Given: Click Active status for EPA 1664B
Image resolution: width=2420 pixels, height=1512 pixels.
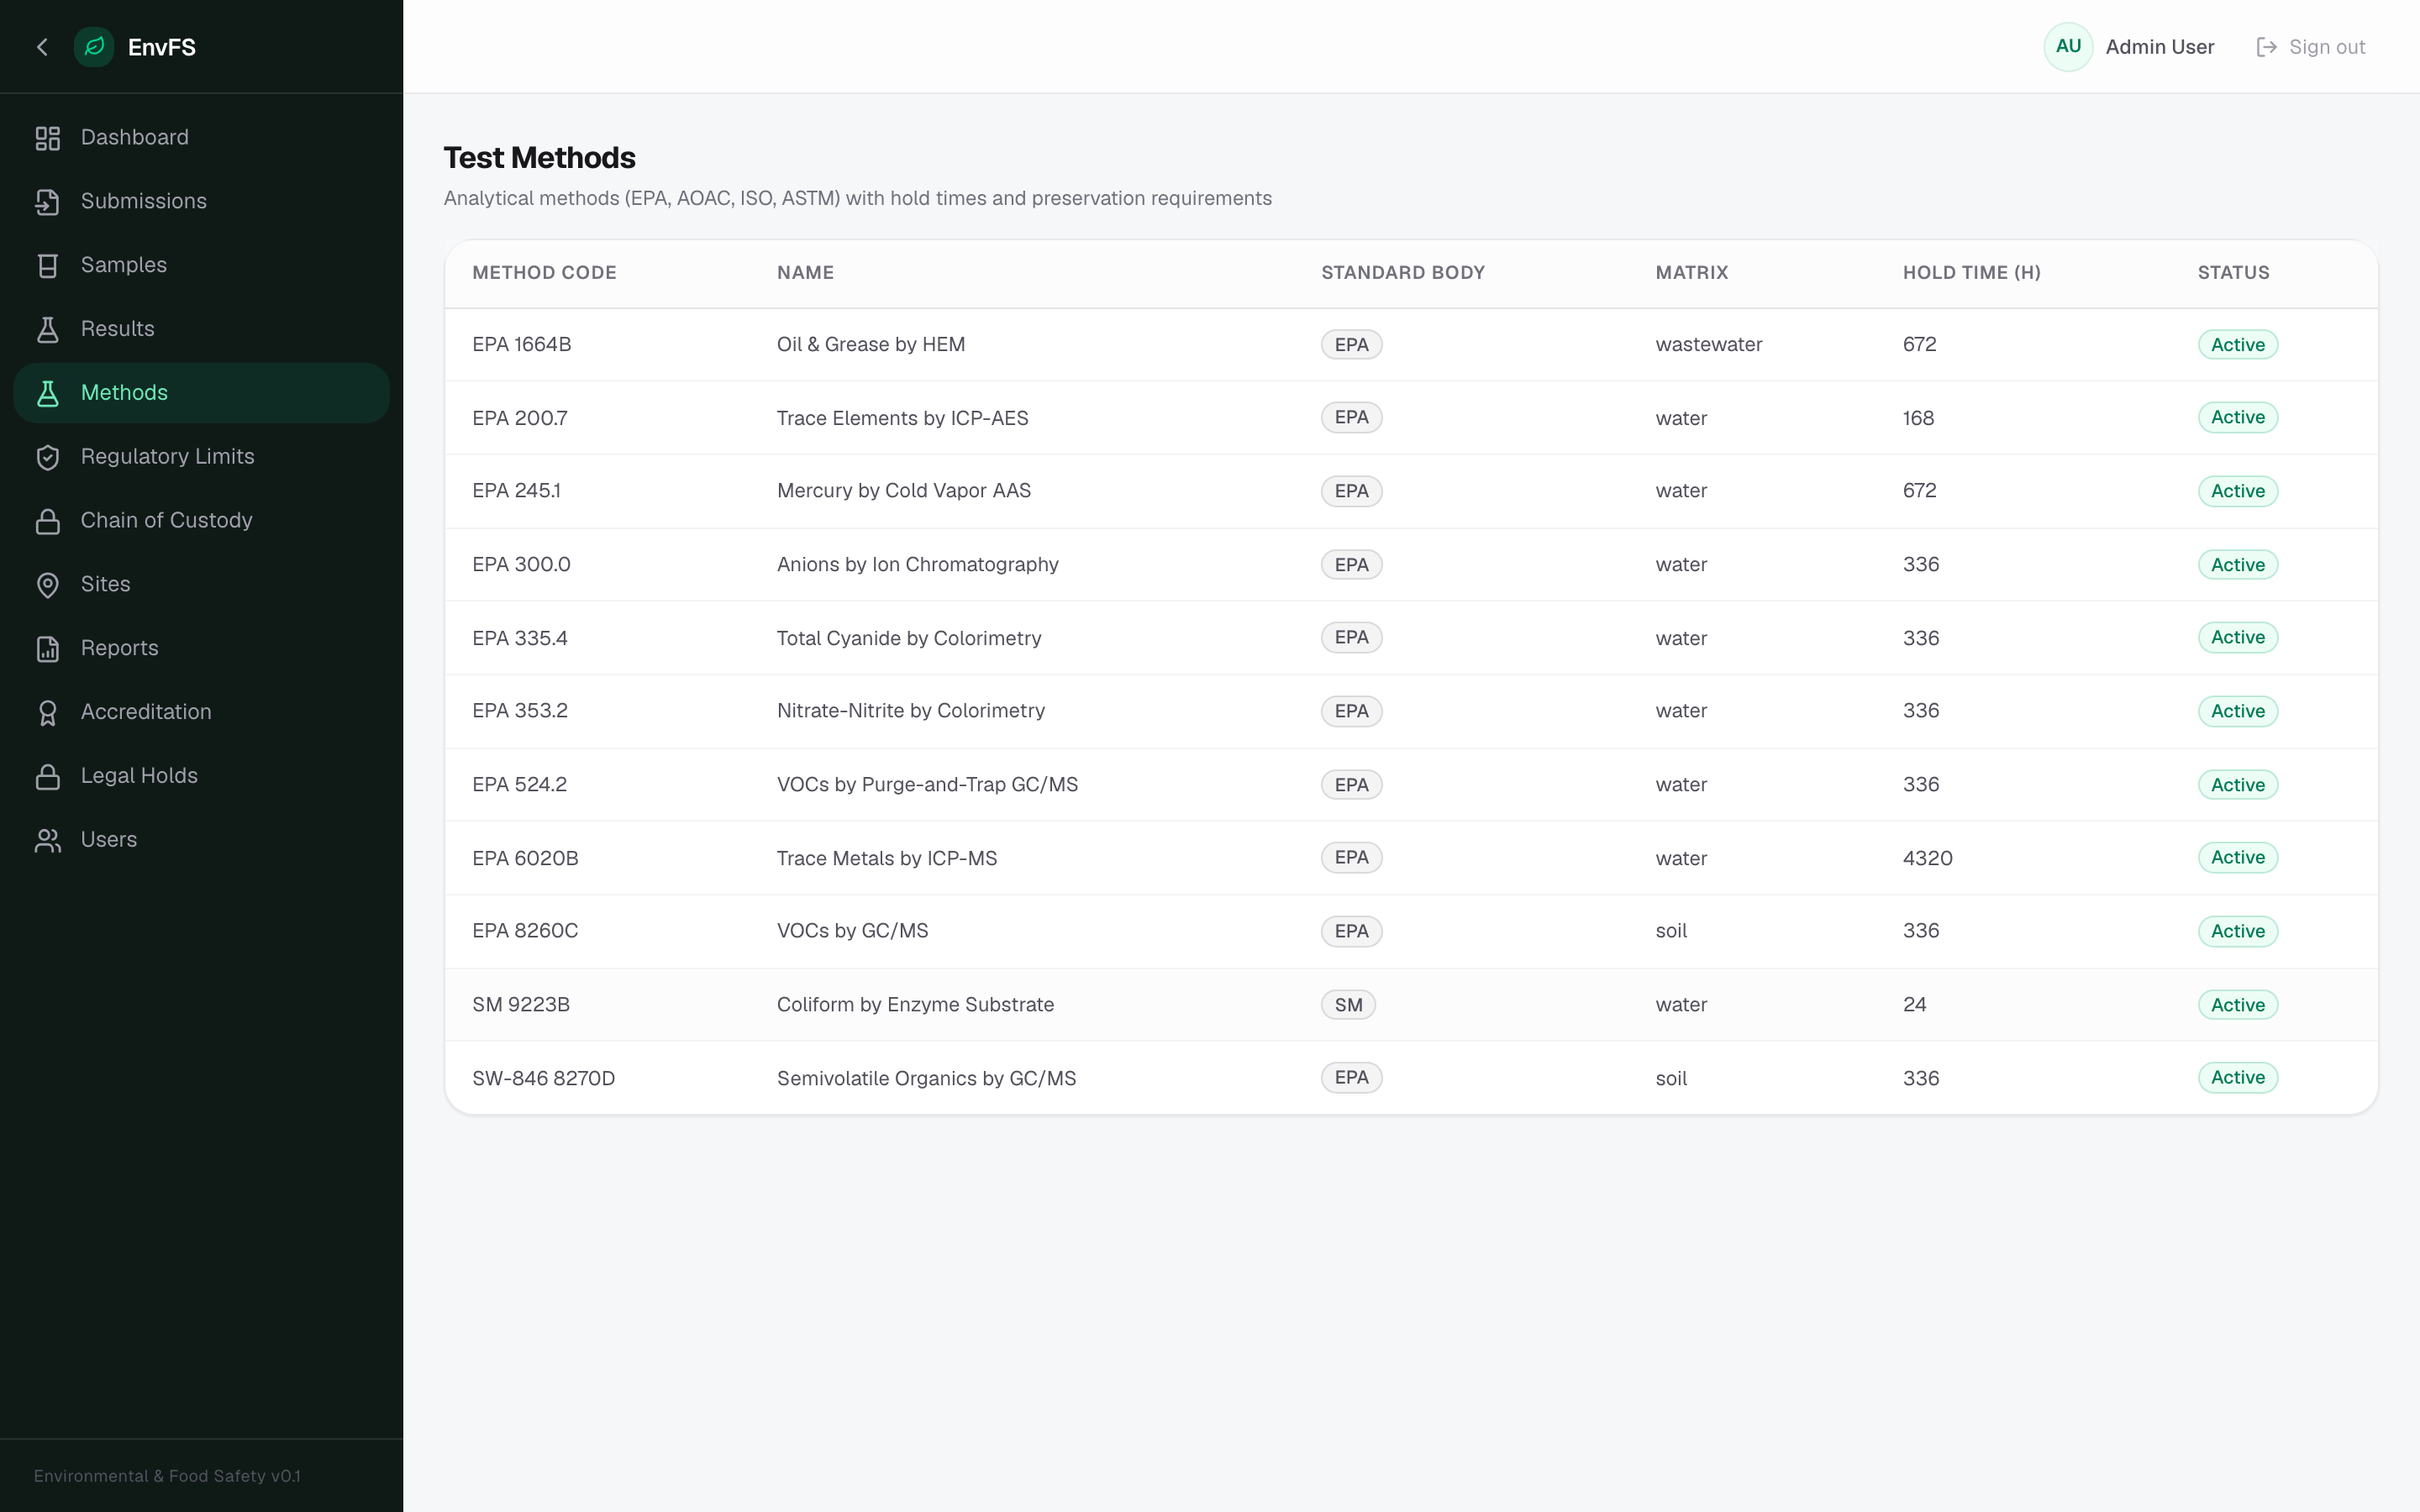Looking at the screenshot, I should pyautogui.click(x=2238, y=345).
